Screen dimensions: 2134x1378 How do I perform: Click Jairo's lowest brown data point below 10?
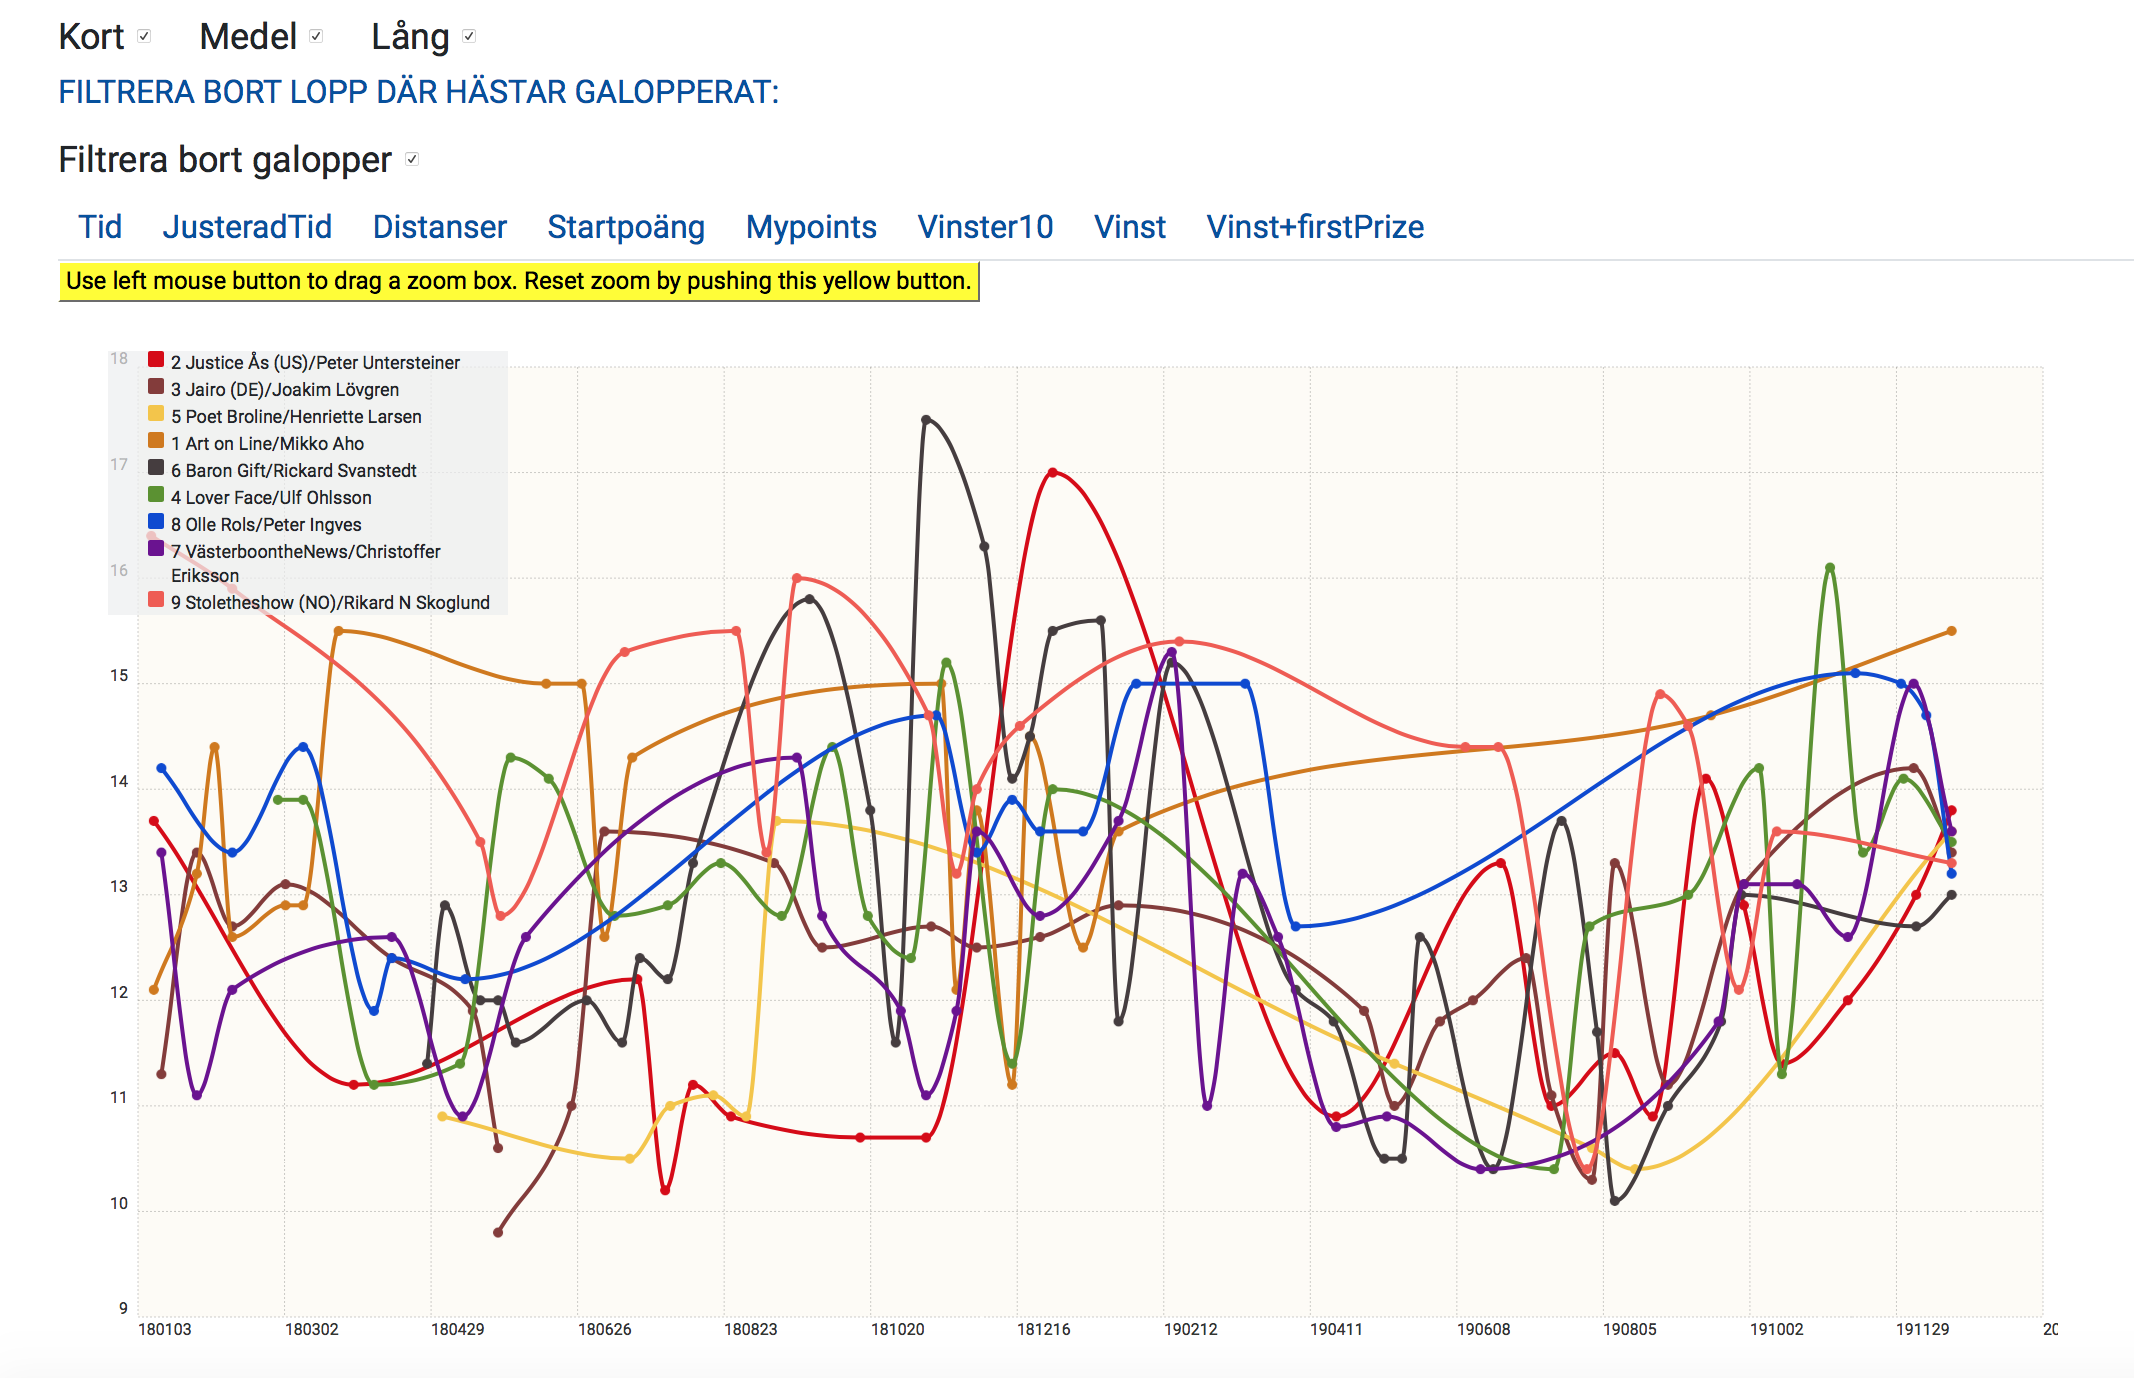(498, 1232)
